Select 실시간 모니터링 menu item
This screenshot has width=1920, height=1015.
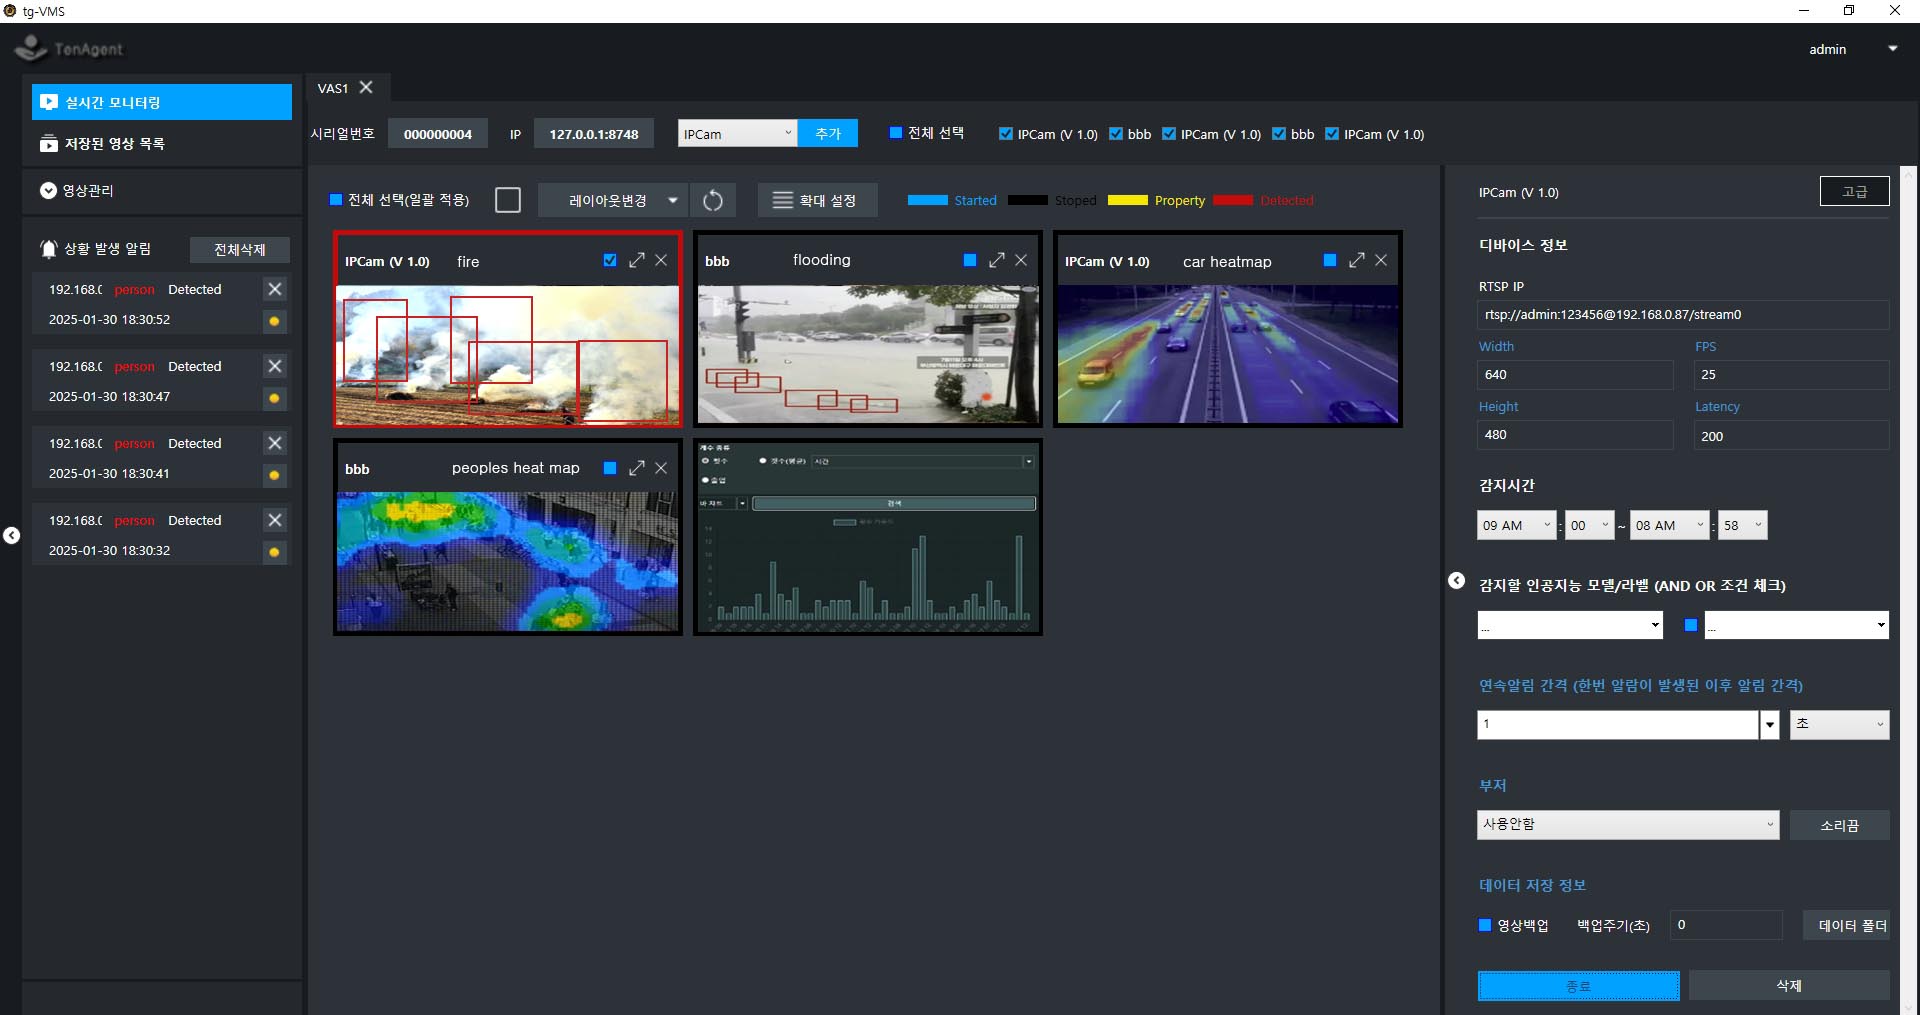click(x=162, y=102)
